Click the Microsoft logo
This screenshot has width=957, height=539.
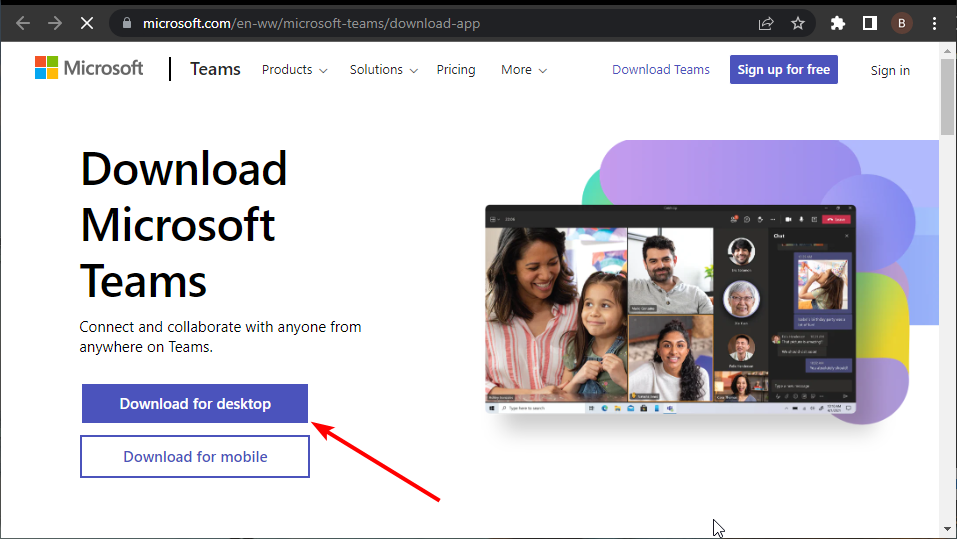click(89, 68)
